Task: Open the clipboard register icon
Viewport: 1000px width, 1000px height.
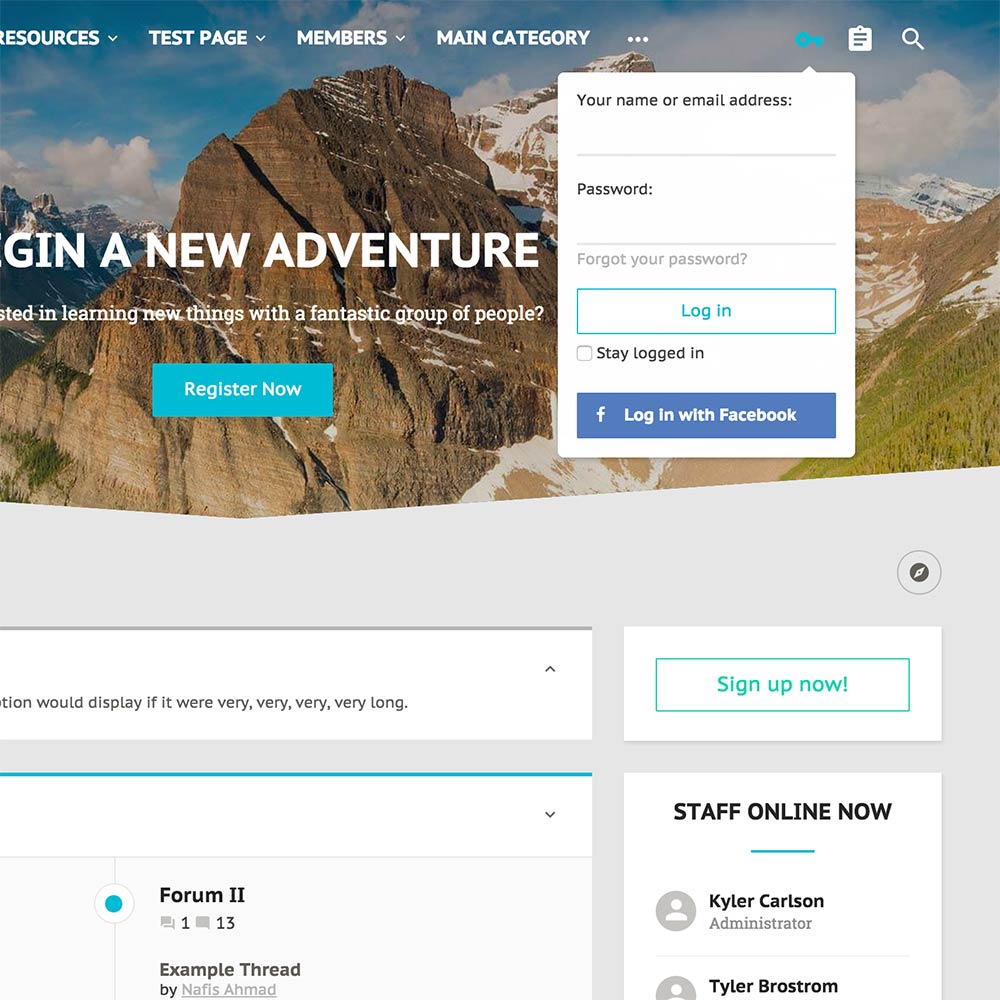Action: tap(860, 39)
